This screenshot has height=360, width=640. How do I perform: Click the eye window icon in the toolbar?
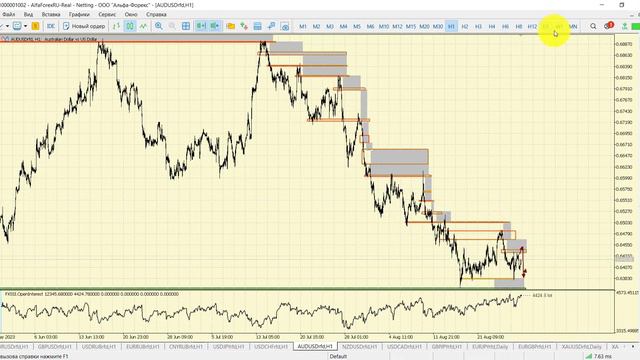[285, 27]
